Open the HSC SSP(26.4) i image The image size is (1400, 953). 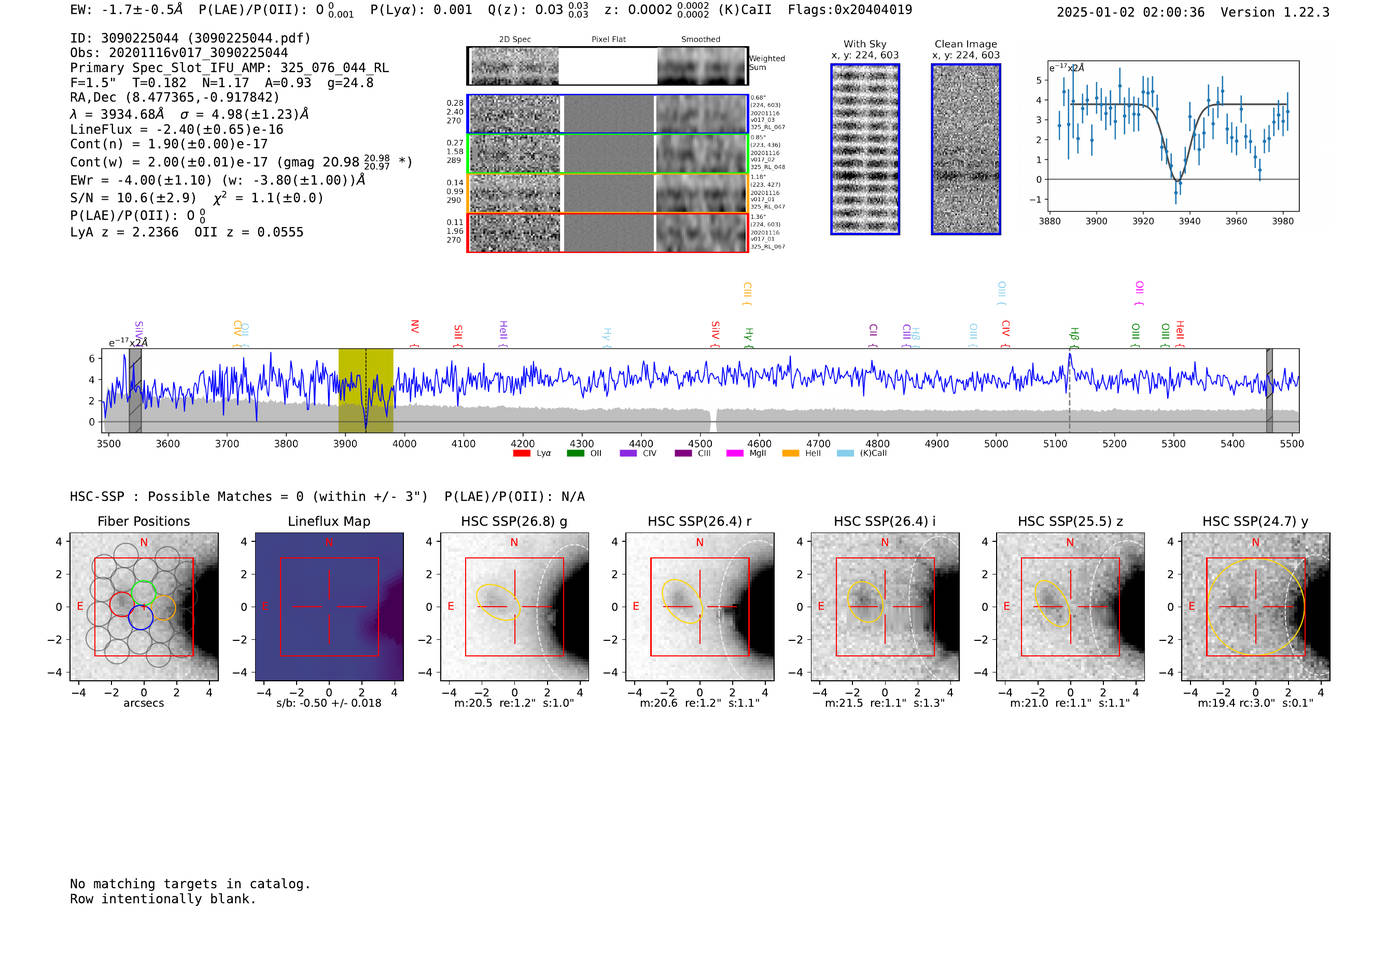coord(885,607)
